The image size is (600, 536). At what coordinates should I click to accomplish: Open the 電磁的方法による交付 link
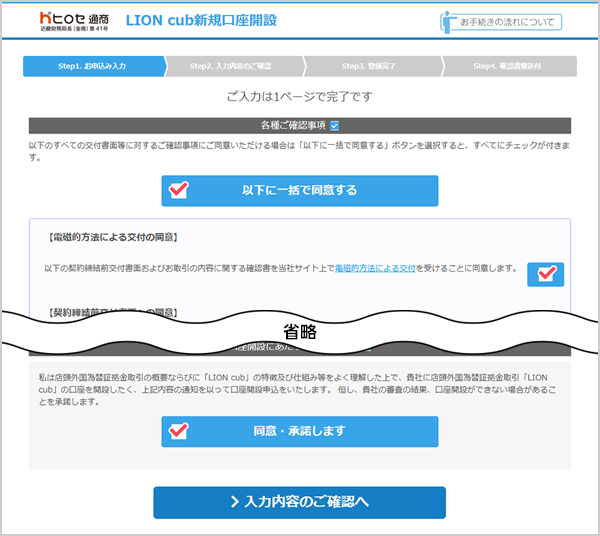pyautogui.click(x=375, y=269)
